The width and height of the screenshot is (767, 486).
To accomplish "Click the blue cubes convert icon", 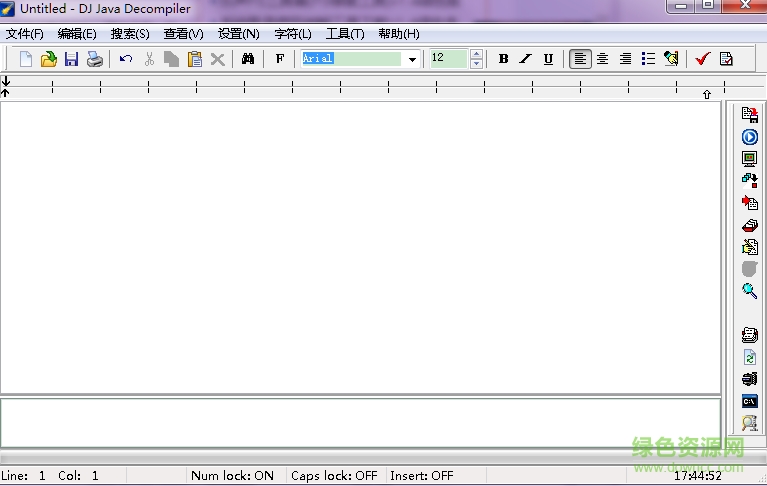I will pos(749,180).
